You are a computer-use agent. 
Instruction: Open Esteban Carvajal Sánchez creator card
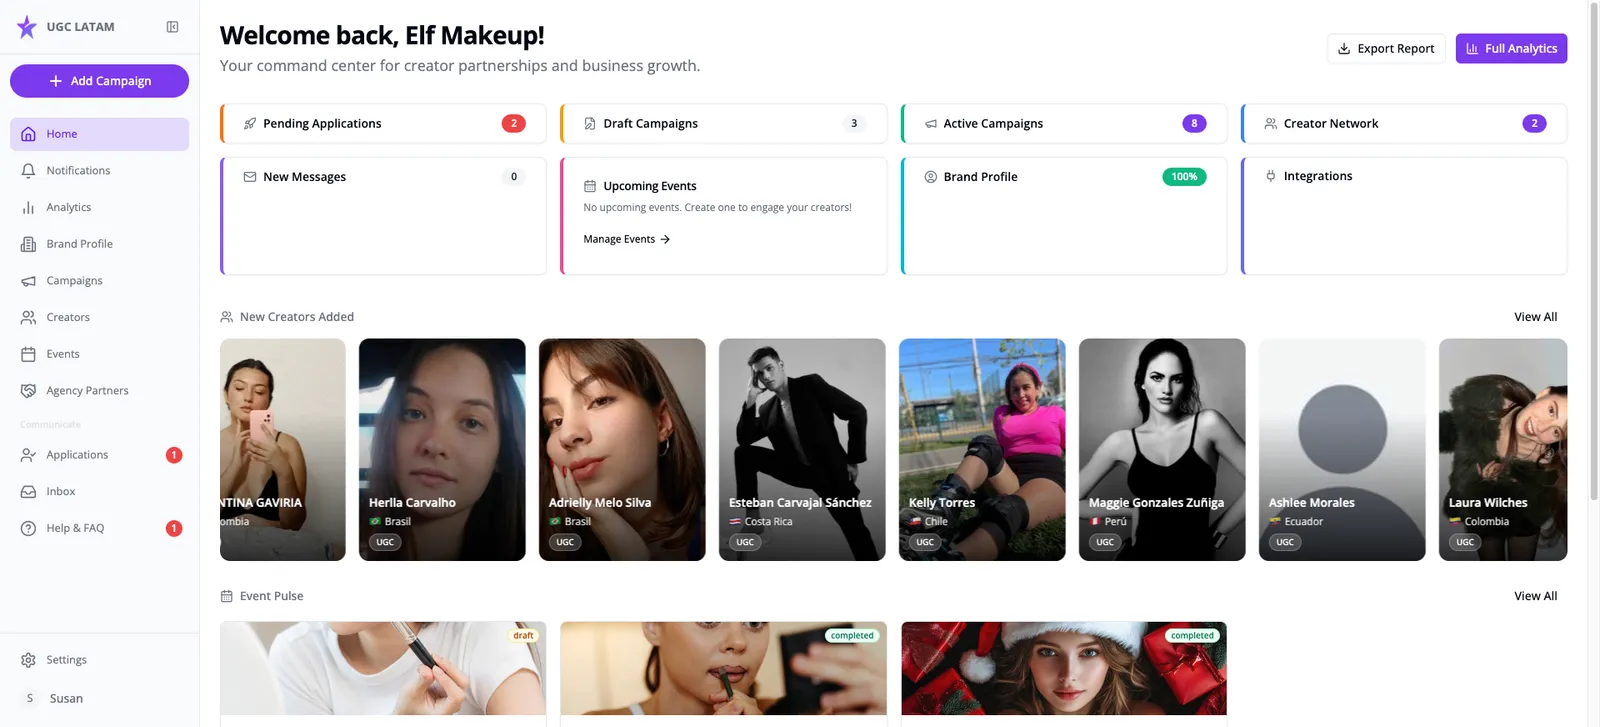coord(802,450)
